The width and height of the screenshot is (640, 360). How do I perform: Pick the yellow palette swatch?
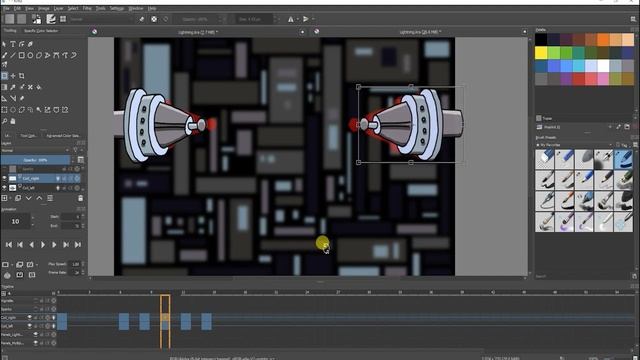tap(541, 53)
